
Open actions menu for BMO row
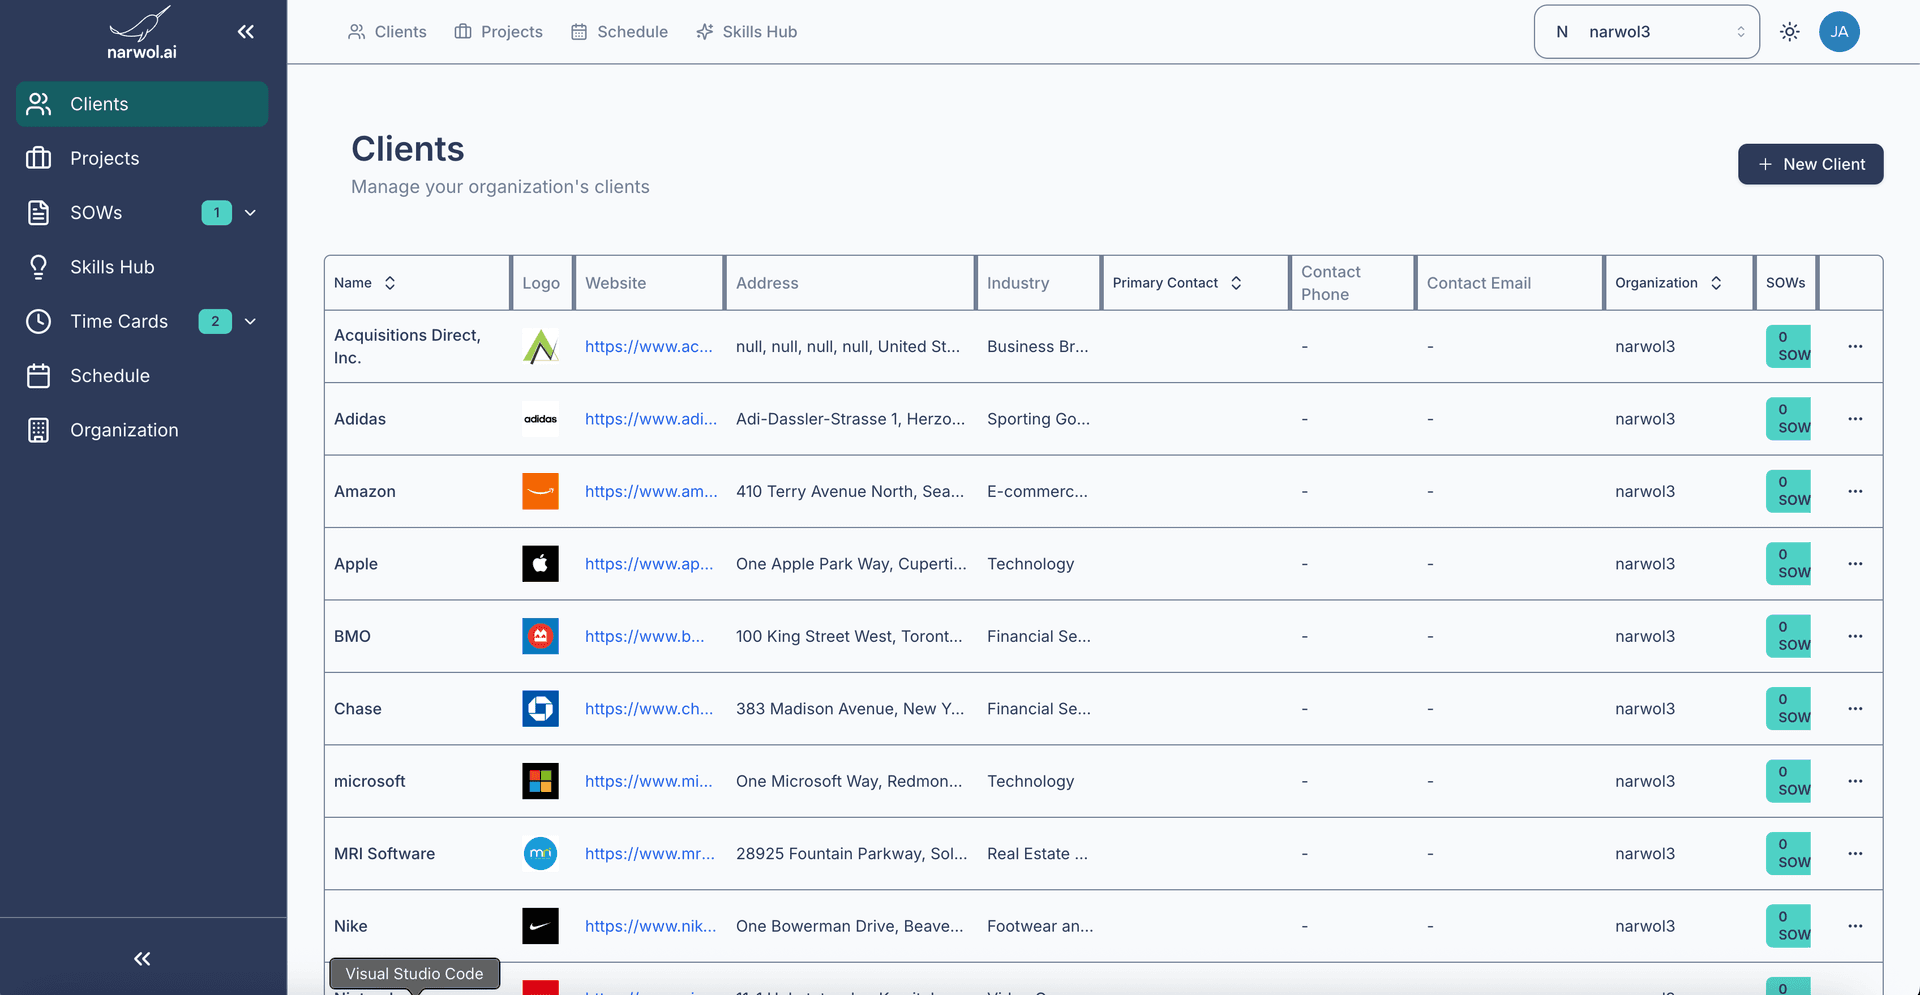(1855, 636)
